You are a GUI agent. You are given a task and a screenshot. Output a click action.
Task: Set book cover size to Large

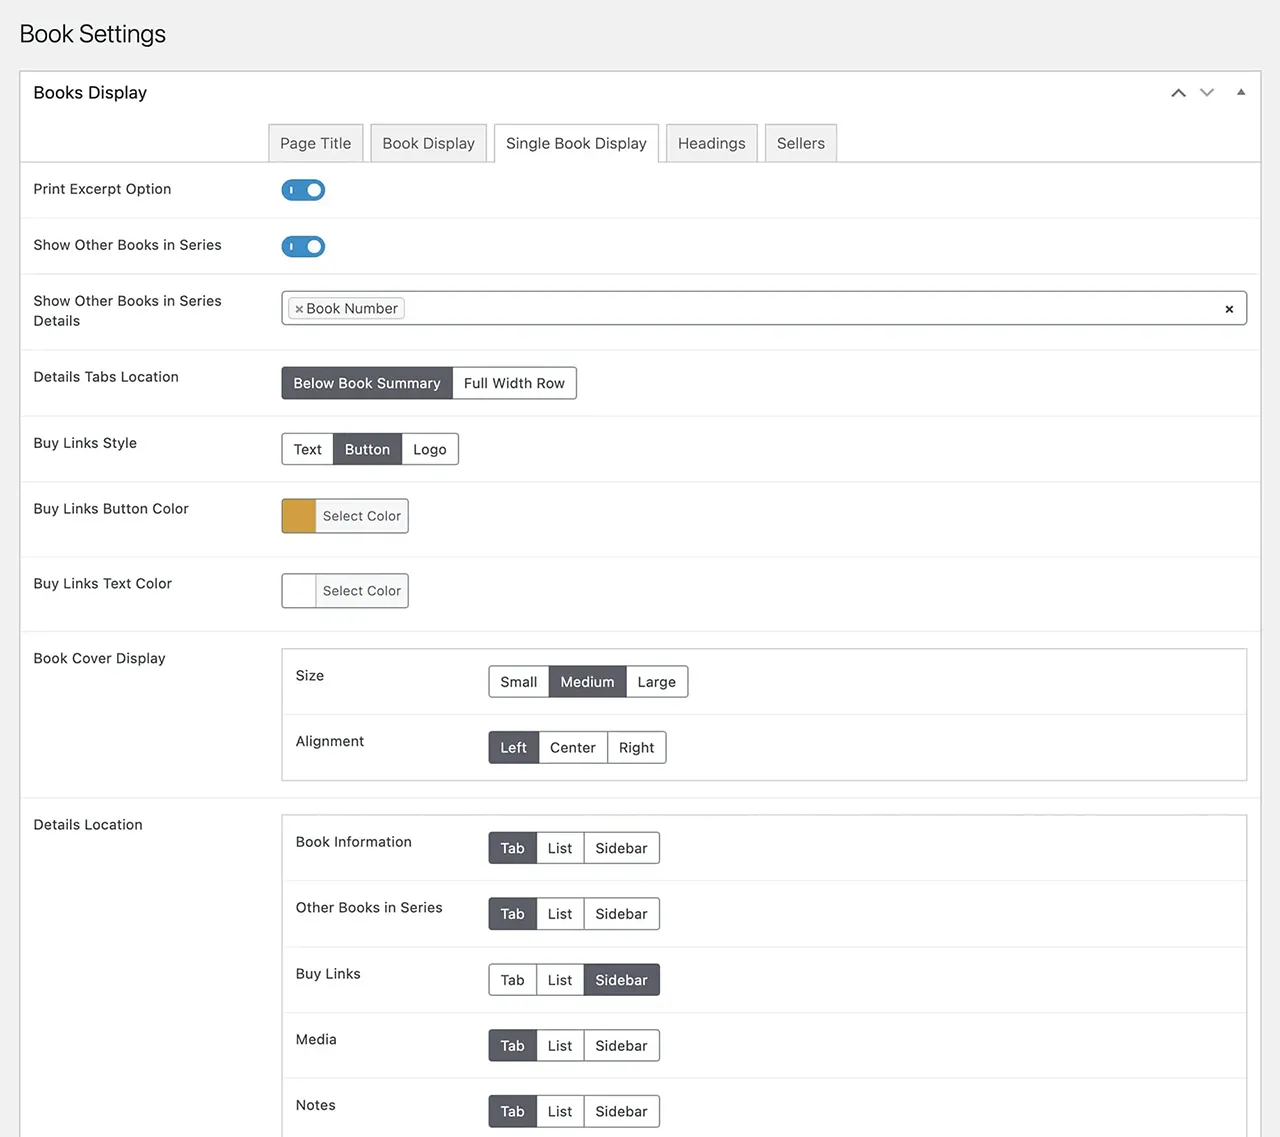click(x=656, y=681)
